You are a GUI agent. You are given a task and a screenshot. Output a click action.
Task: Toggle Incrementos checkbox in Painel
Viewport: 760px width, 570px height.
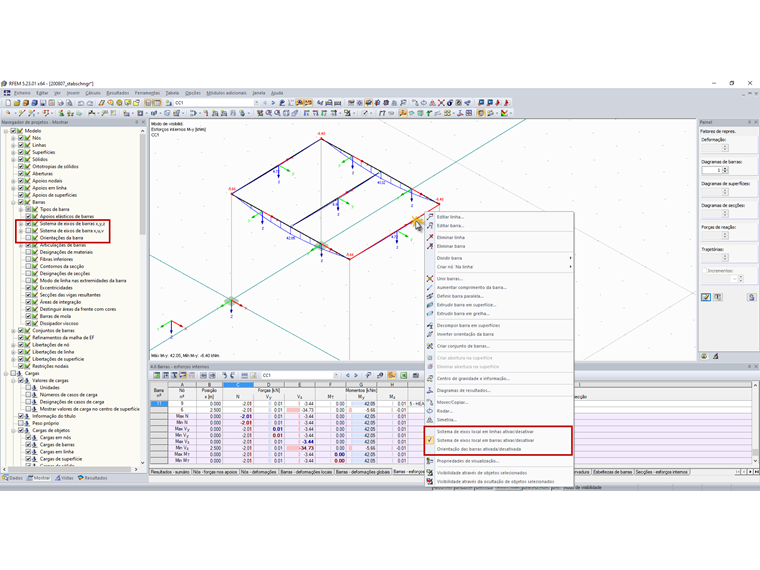point(704,271)
